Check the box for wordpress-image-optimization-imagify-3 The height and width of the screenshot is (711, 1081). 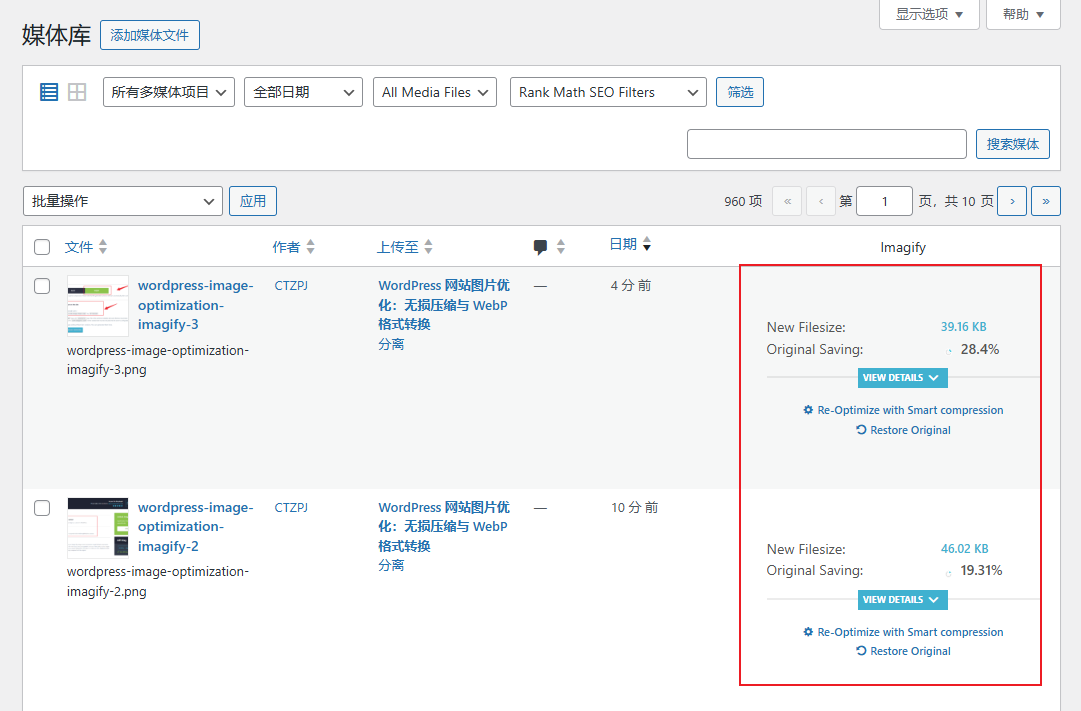[42, 286]
